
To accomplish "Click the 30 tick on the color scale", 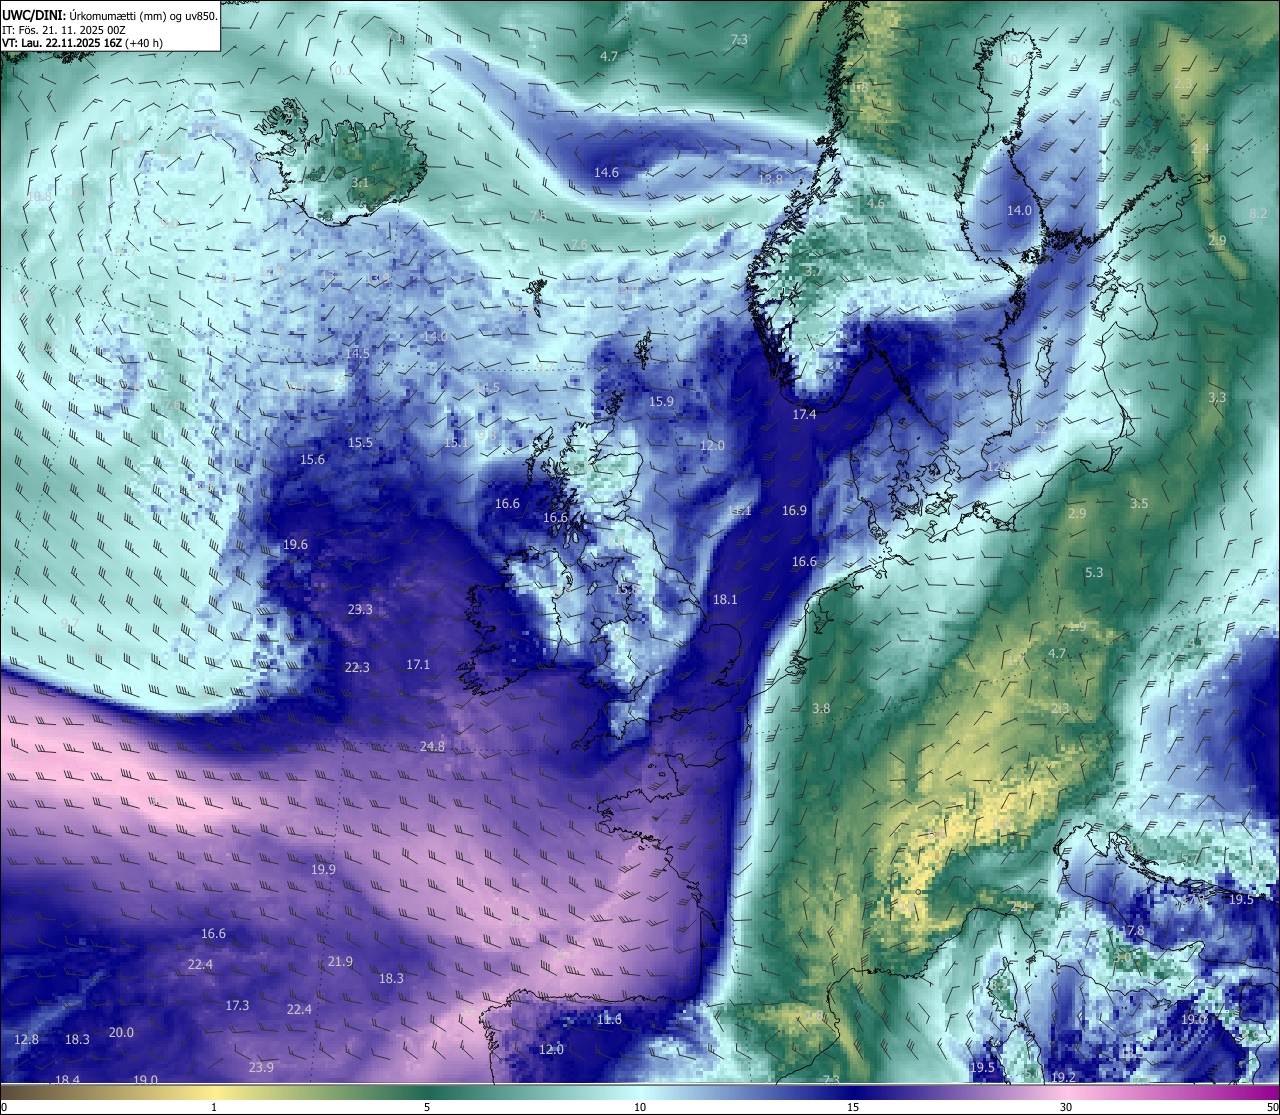I will [x=1066, y=1107].
